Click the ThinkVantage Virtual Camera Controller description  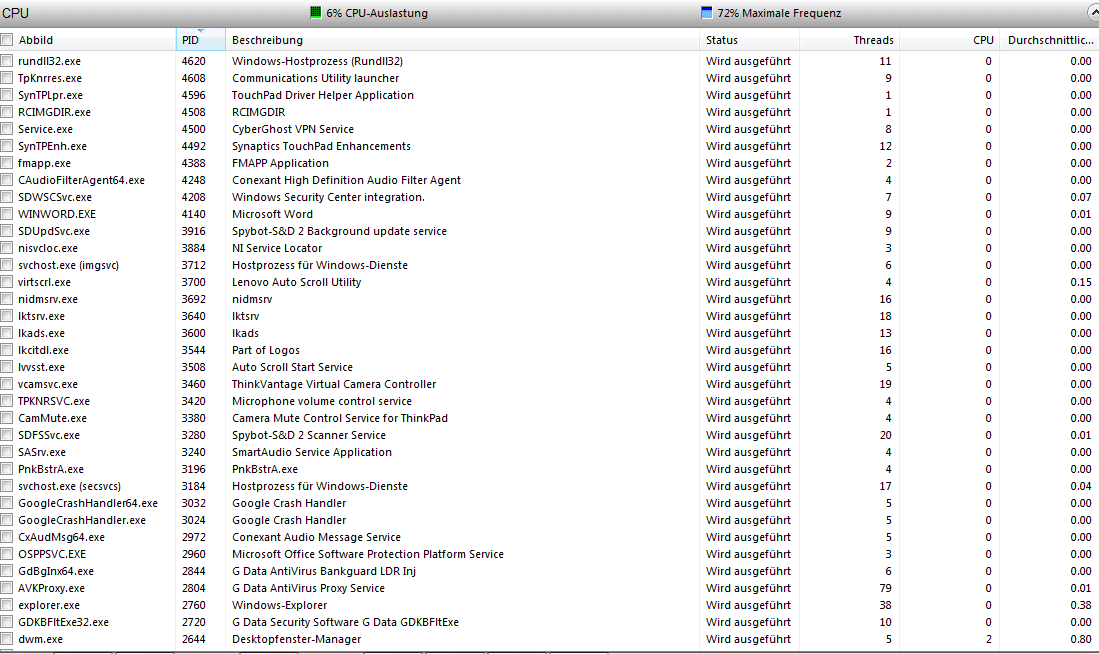click(x=334, y=384)
